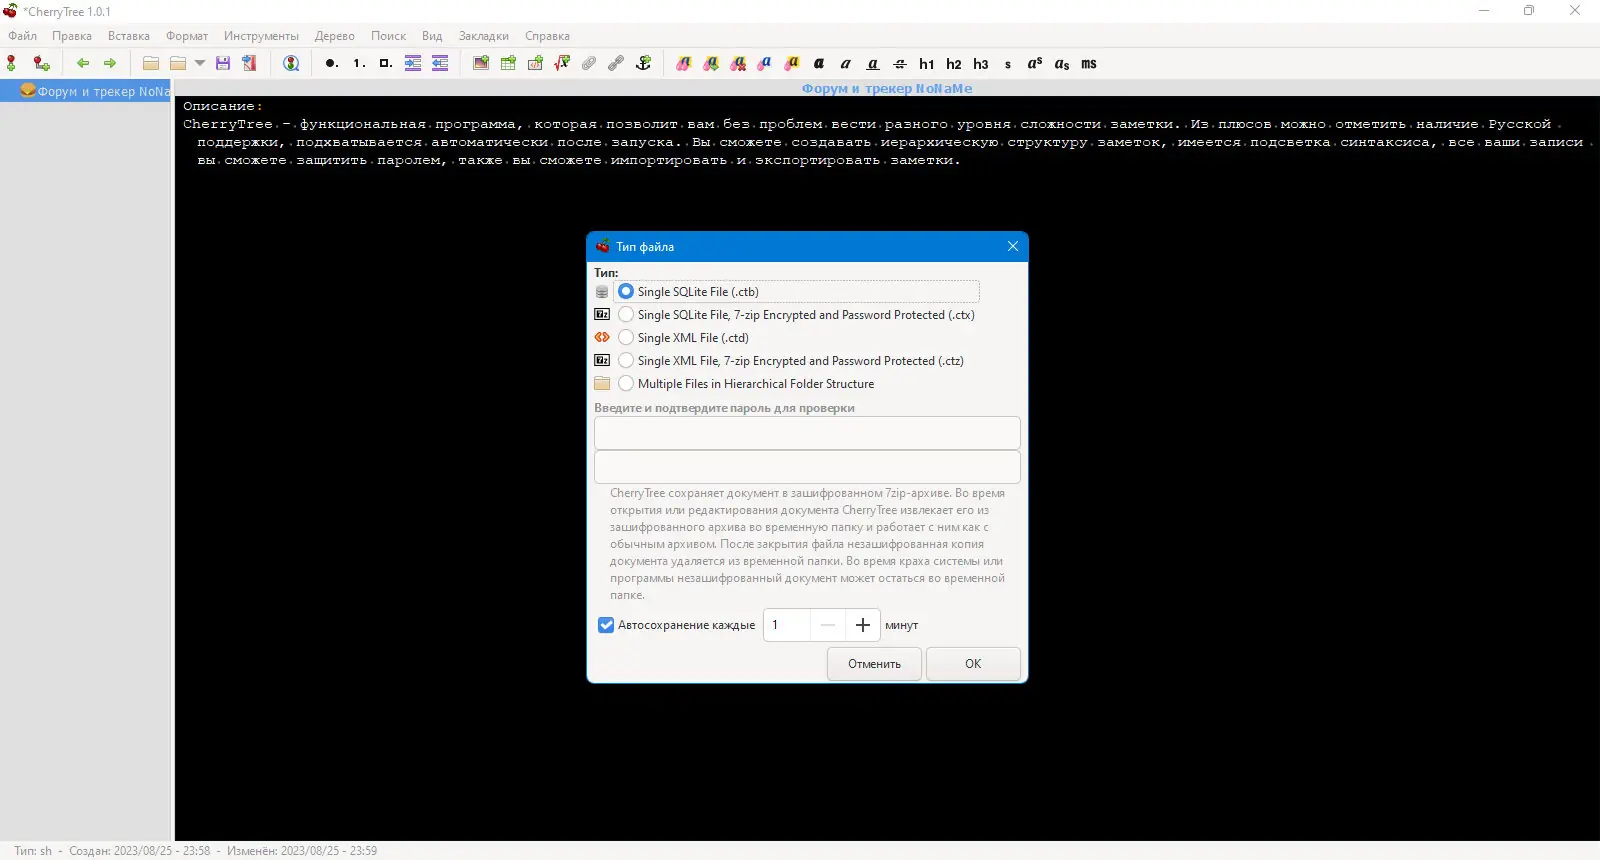Insert an anchor via toolbar

(x=643, y=63)
